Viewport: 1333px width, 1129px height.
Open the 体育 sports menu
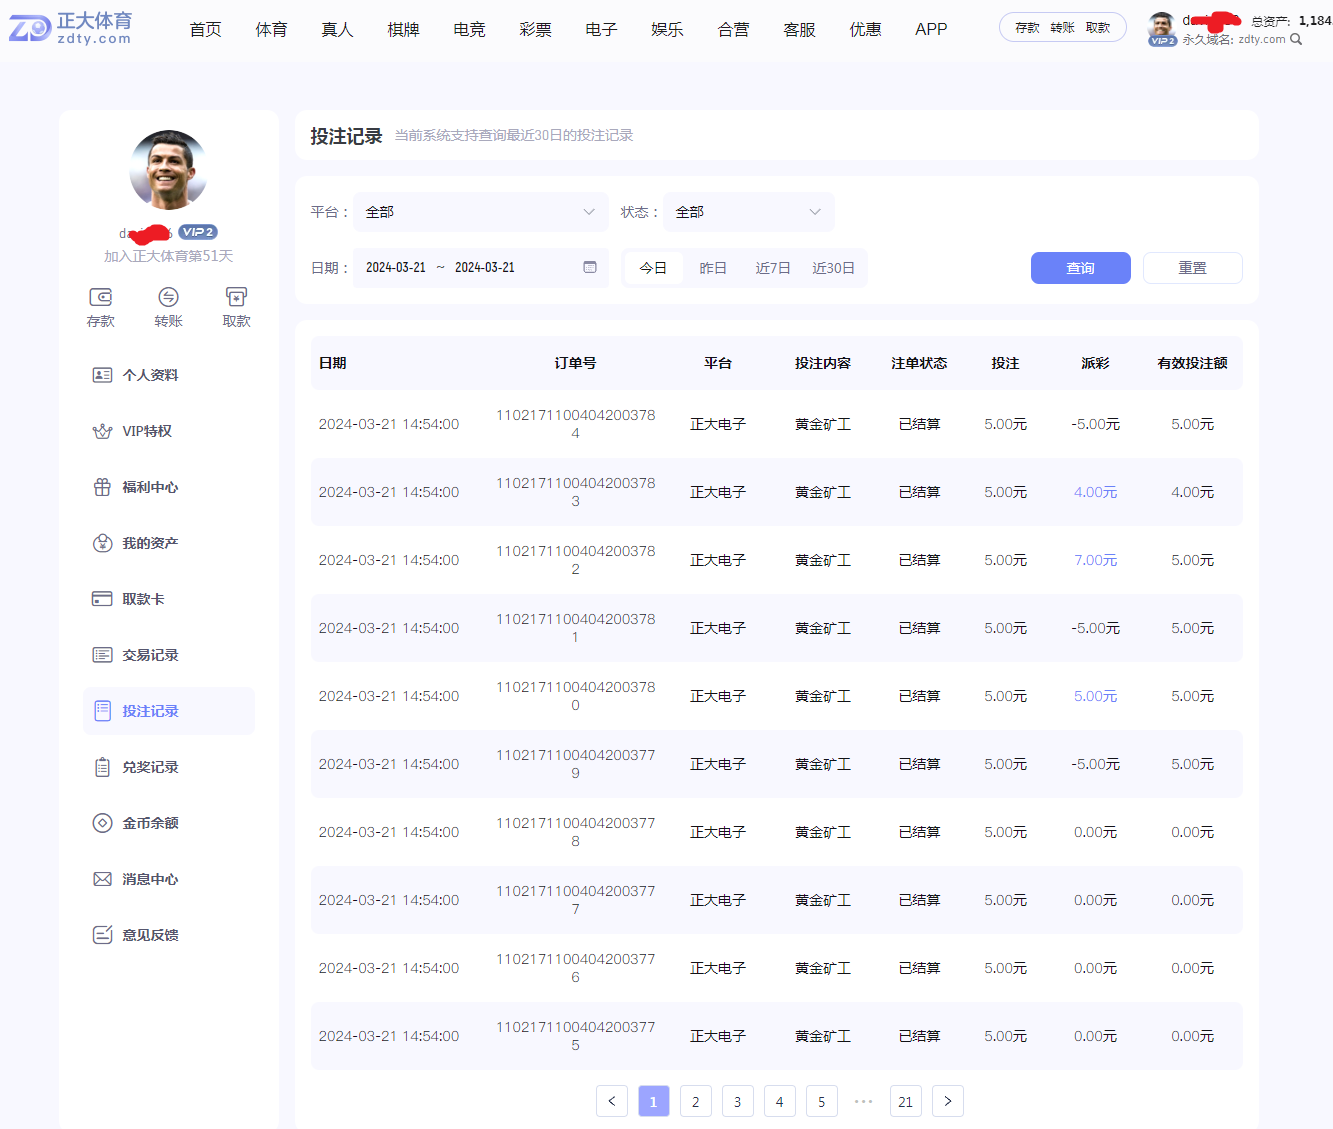coord(271,30)
